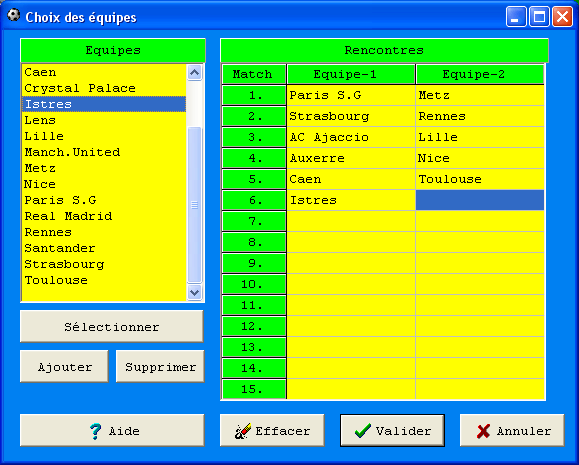Click match number 10 row header

tap(254, 284)
